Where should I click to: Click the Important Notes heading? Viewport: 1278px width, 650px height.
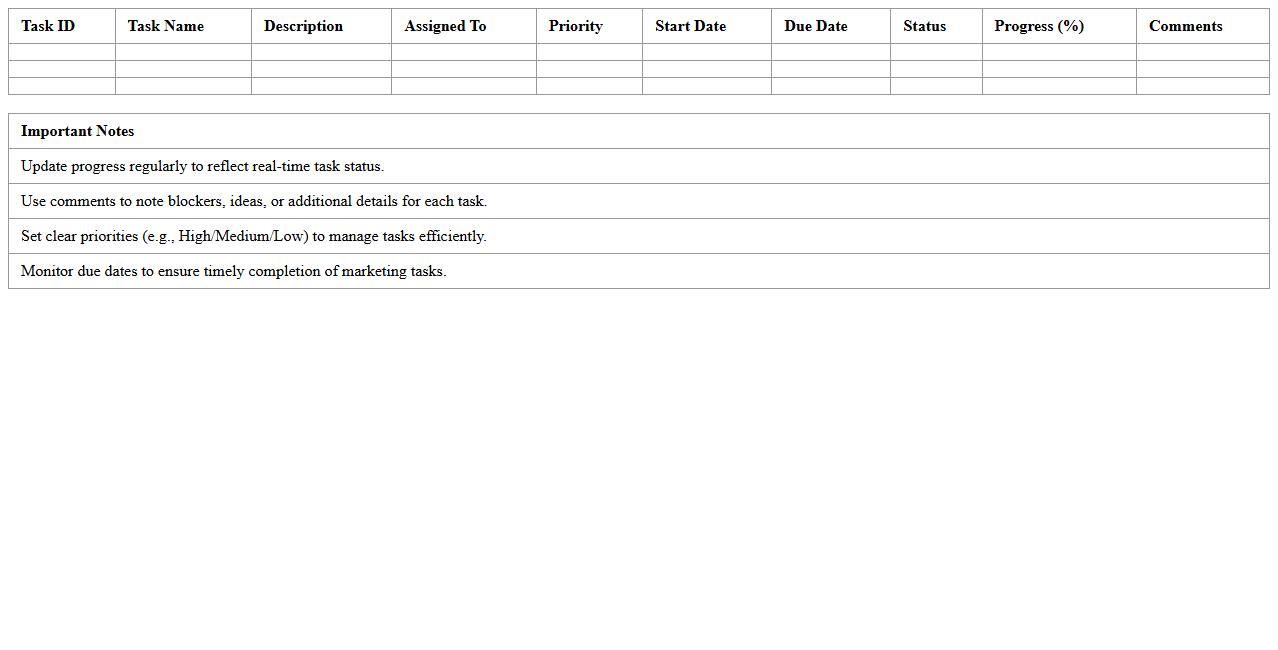coord(77,131)
